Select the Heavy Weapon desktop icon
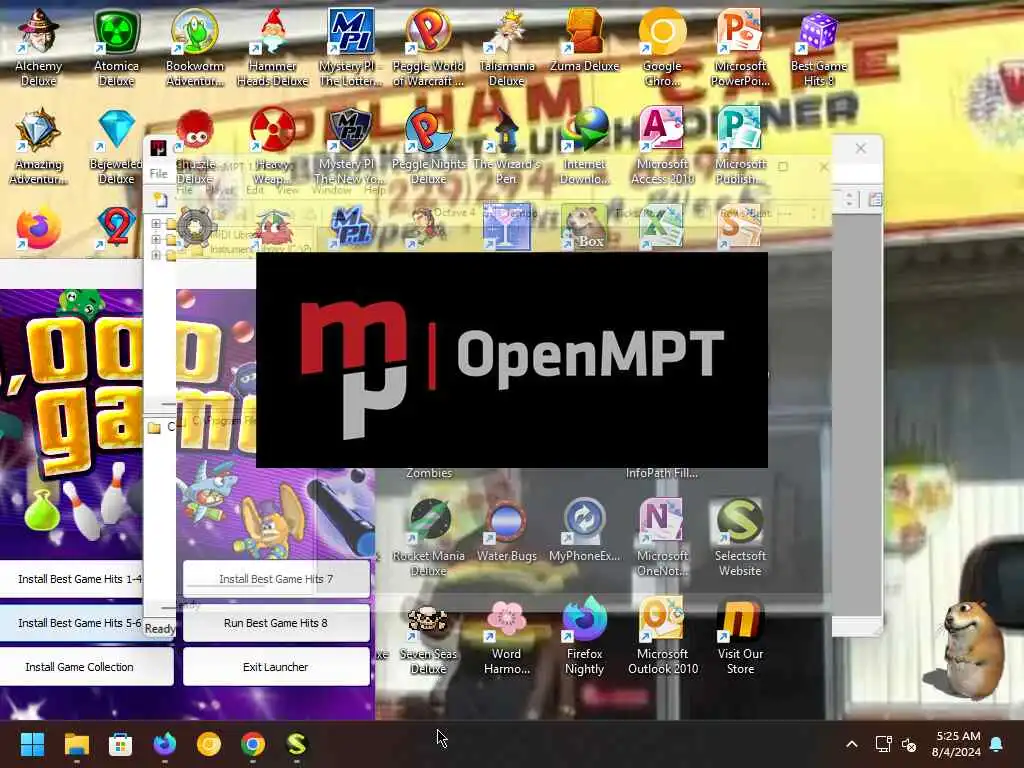This screenshot has height=768, width=1024. (x=272, y=145)
